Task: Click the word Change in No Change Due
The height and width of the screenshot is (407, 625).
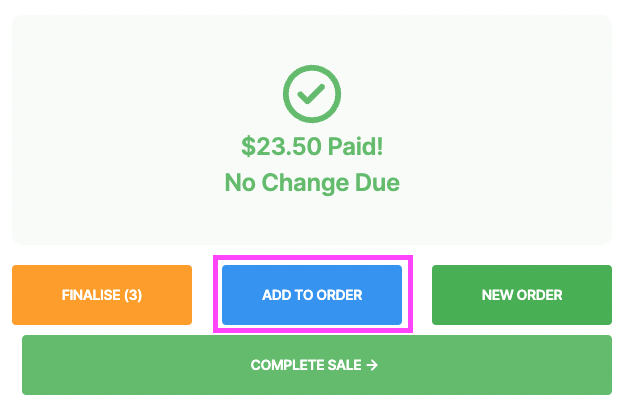Action: point(305,183)
